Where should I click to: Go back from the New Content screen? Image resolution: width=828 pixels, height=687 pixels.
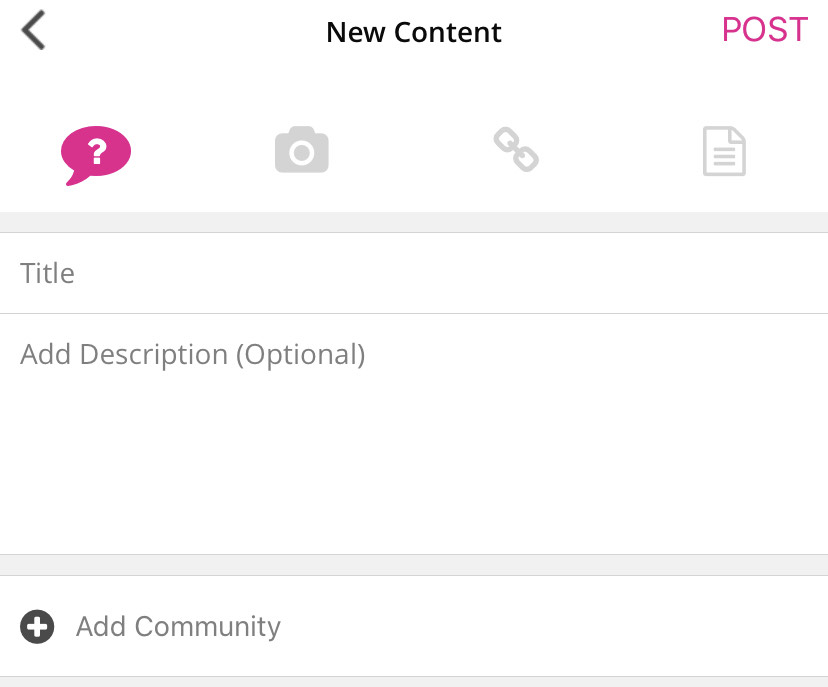tap(34, 31)
